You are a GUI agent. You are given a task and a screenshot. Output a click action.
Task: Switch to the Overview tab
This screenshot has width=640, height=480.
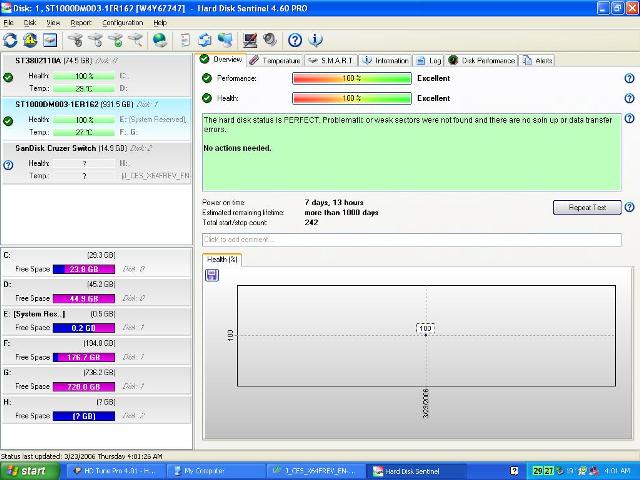(221, 60)
